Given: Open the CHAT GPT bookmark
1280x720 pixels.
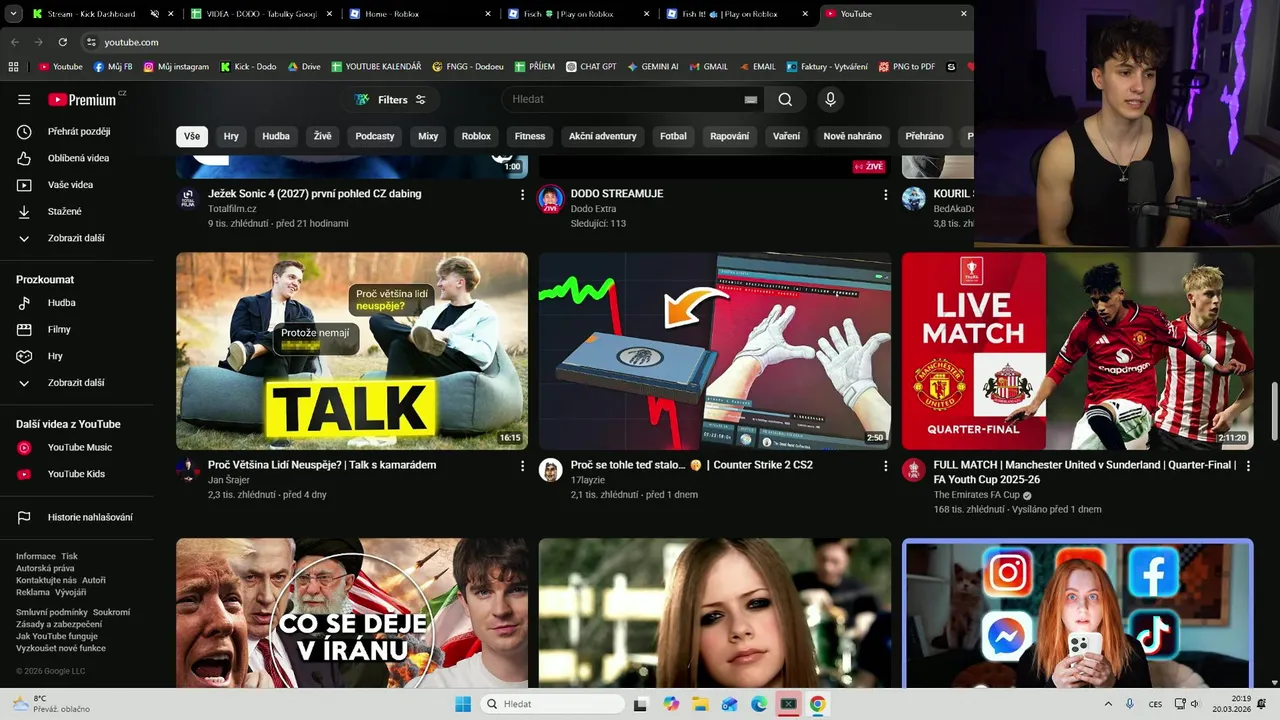Looking at the screenshot, I should coord(590,67).
